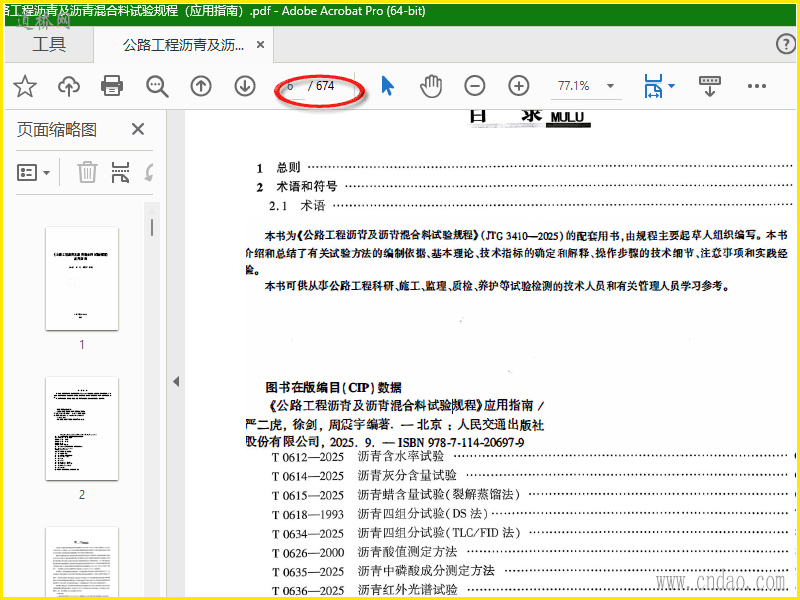This screenshot has width=800, height=600.
Task: Click contents entry 2.1 术语
Action: pyautogui.click(x=531, y=206)
